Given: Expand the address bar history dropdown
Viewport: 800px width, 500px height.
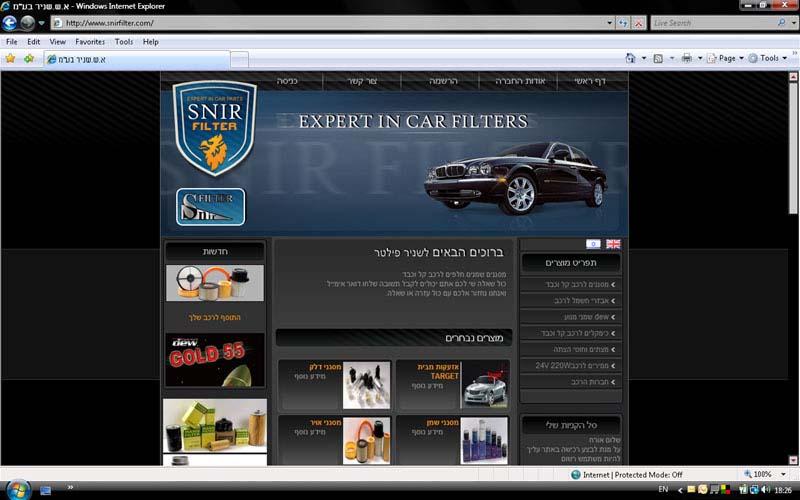Looking at the screenshot, I should (609, 23).
